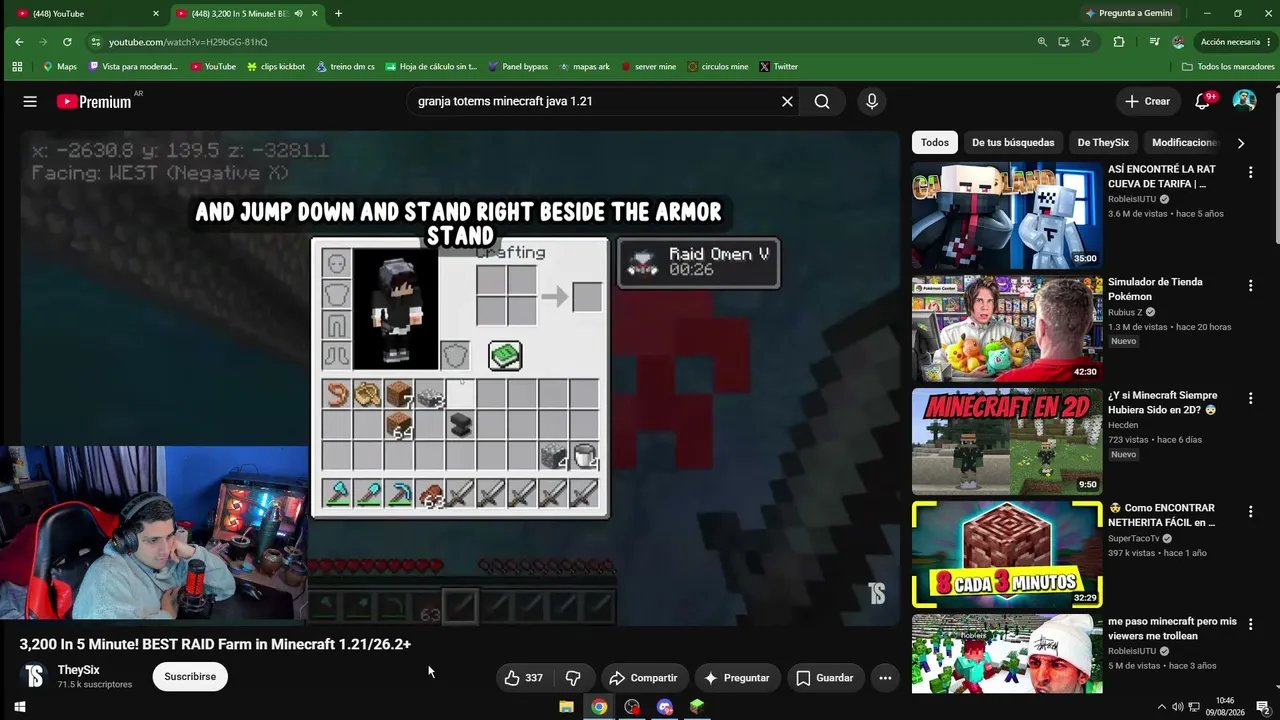Open a new browser tab
The width and height of the screenshot is (1280, 720).
point(338,14)
